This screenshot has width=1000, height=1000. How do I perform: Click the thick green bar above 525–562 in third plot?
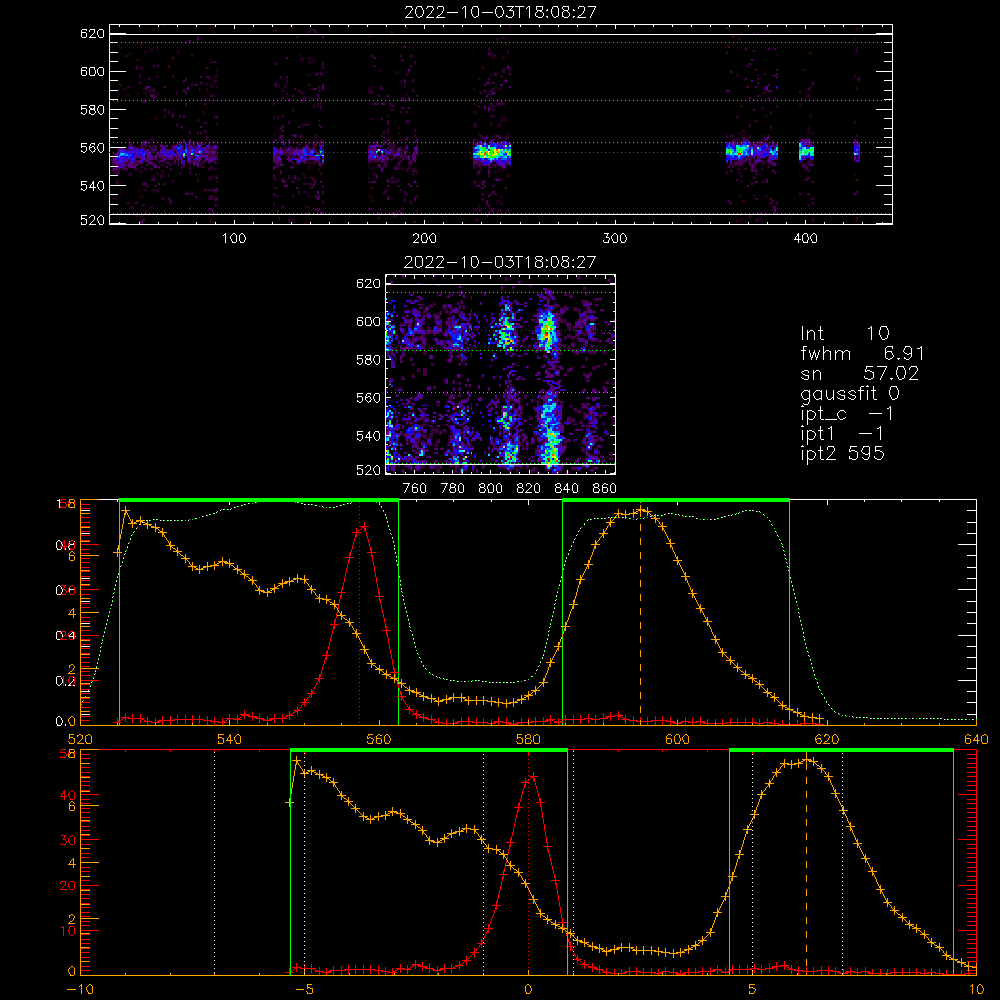[259, 500]
